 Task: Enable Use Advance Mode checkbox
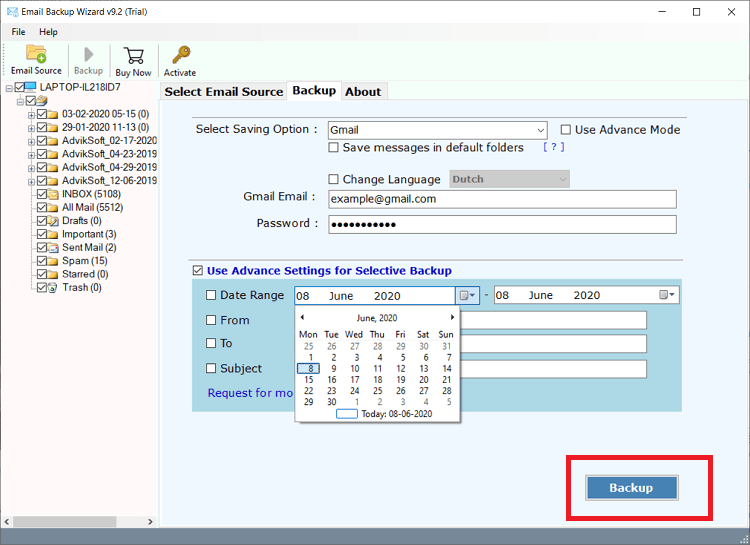click(566, 130)
